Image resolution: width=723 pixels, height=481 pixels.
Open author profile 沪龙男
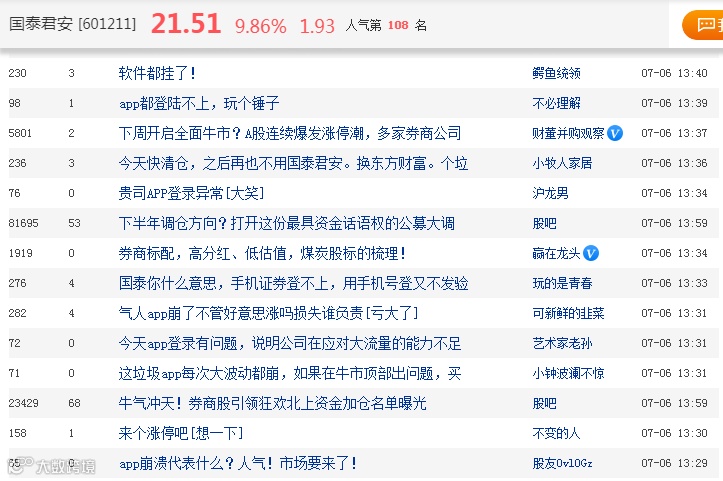click(x=550, y=193)
